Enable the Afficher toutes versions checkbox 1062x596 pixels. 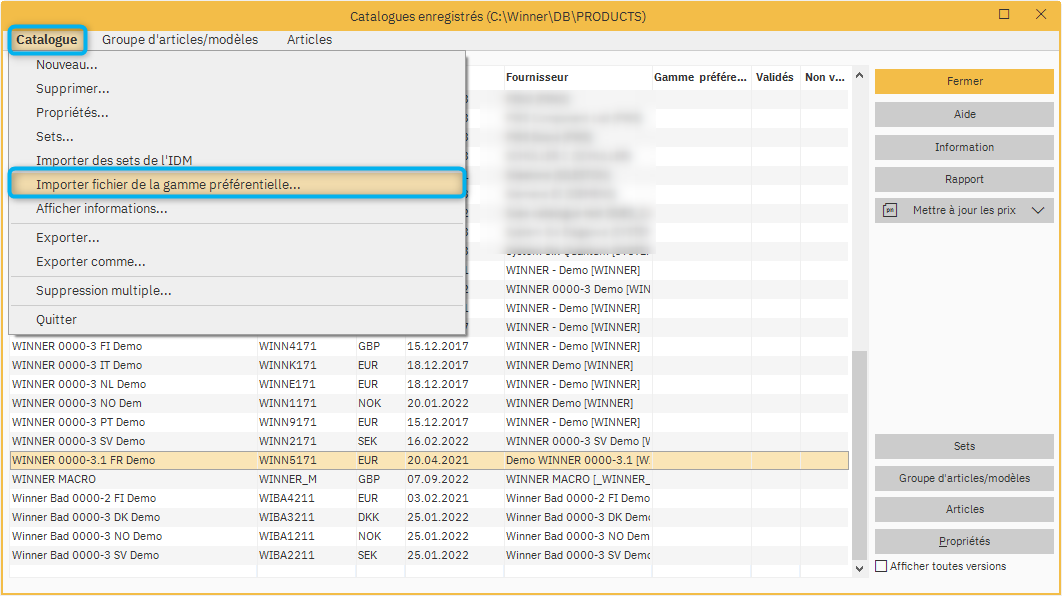(x=881, y=566)
